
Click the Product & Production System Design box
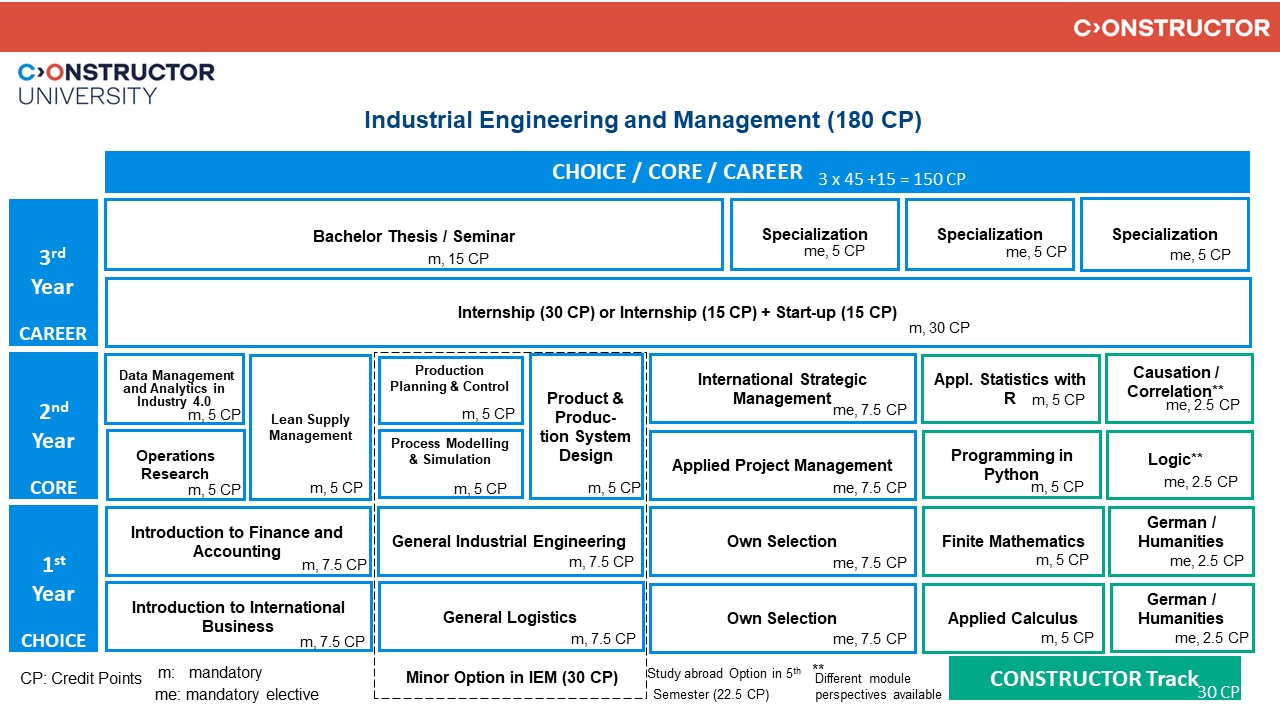click(x=587, y=424)
